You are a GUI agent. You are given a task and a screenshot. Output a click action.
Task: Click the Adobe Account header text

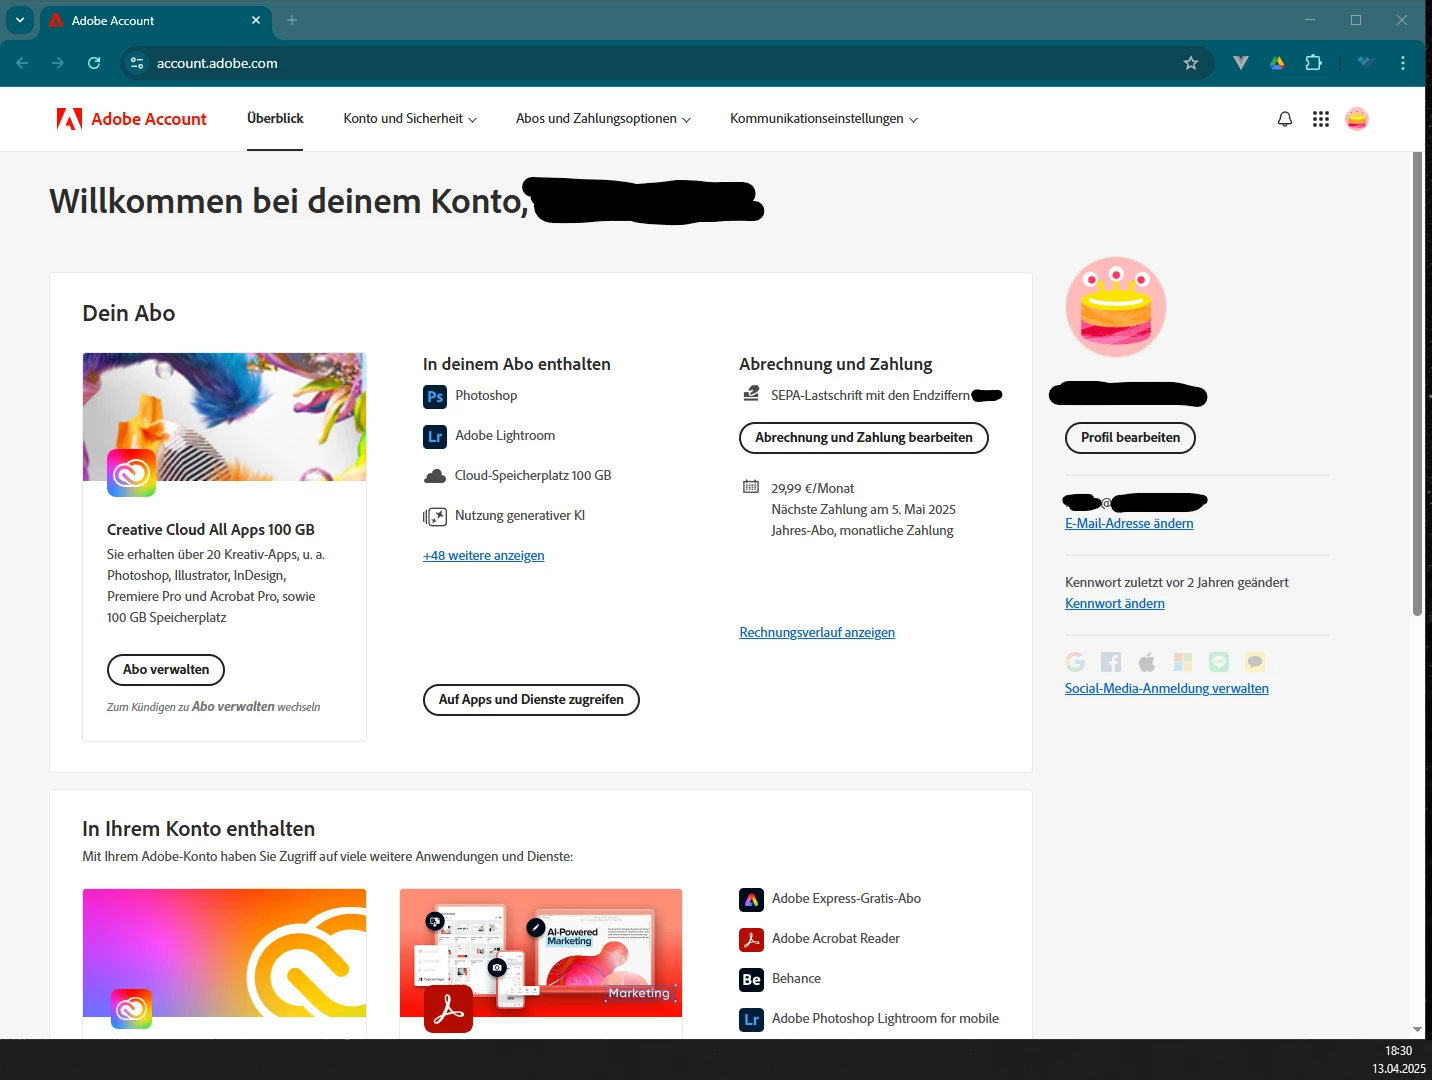point(149,119)
